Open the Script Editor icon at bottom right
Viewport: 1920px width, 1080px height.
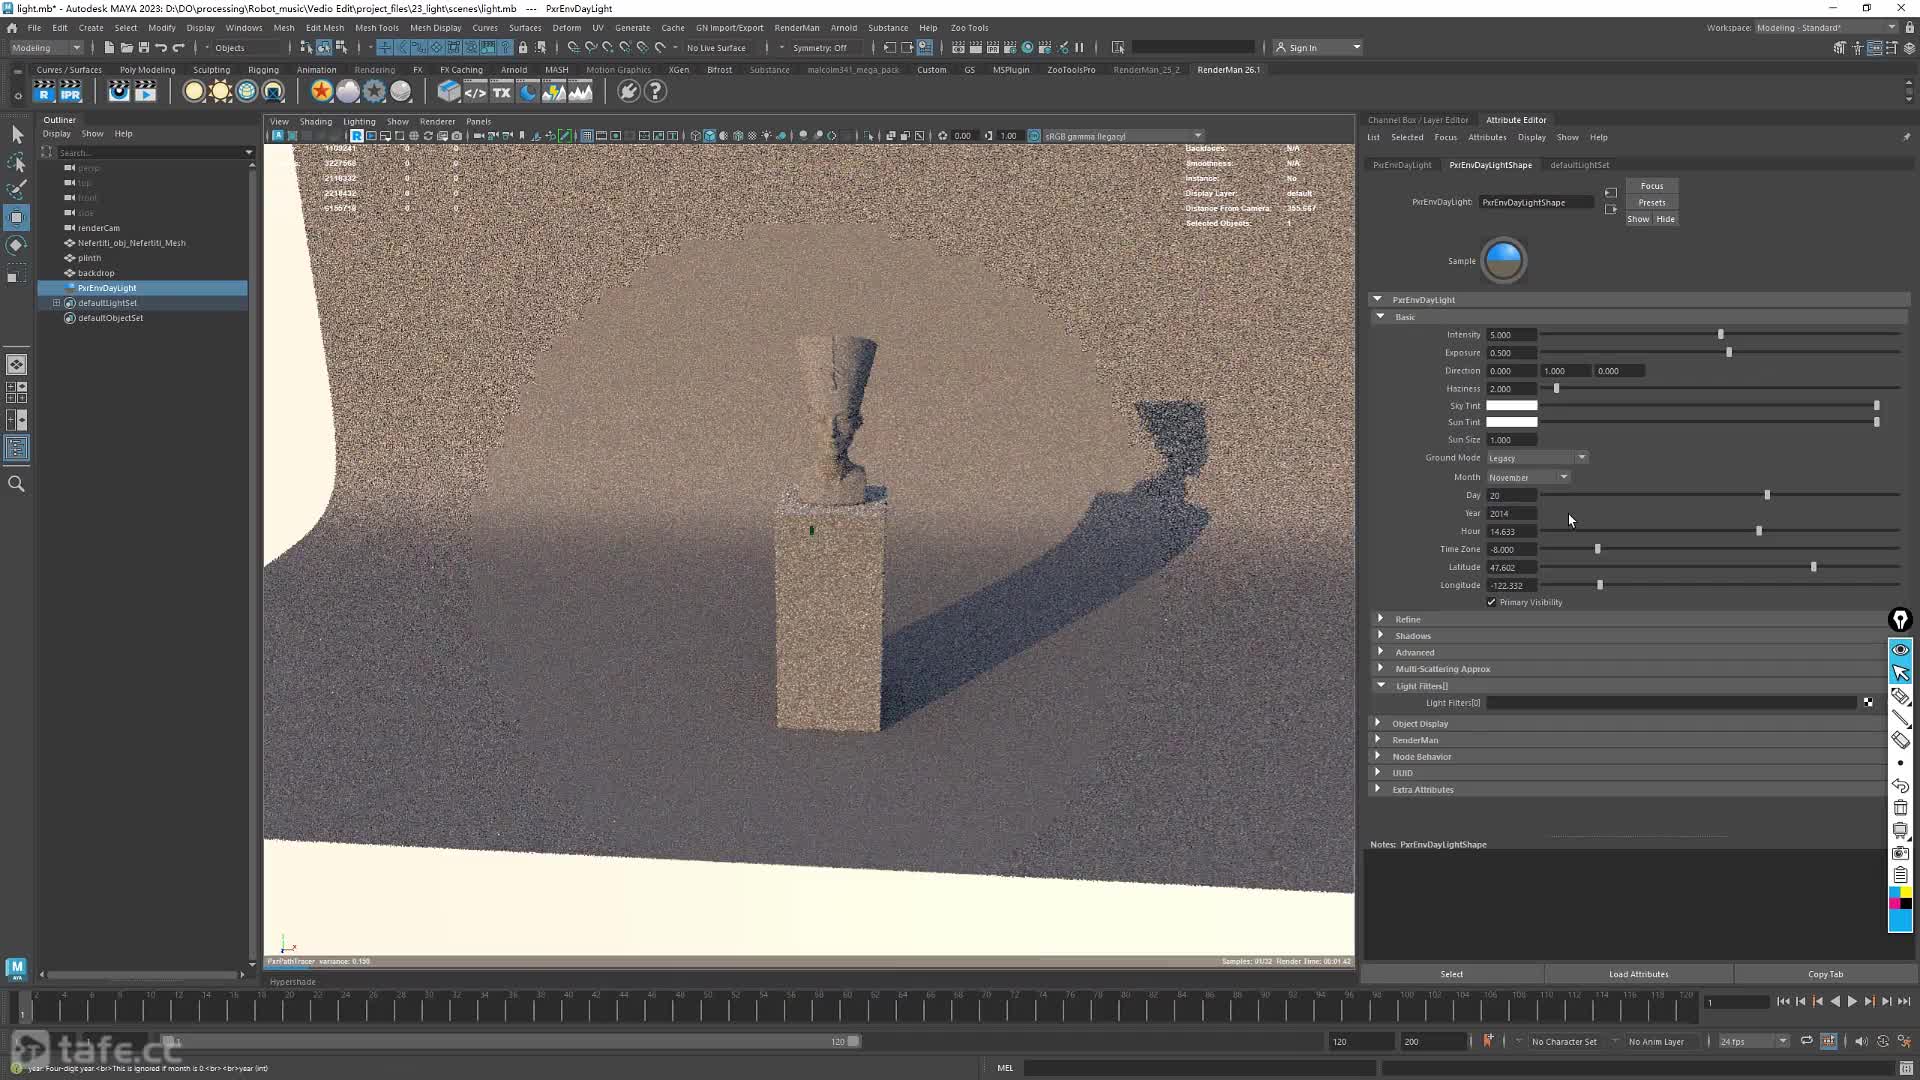pyautogui.click(x=1905, y=1068)
